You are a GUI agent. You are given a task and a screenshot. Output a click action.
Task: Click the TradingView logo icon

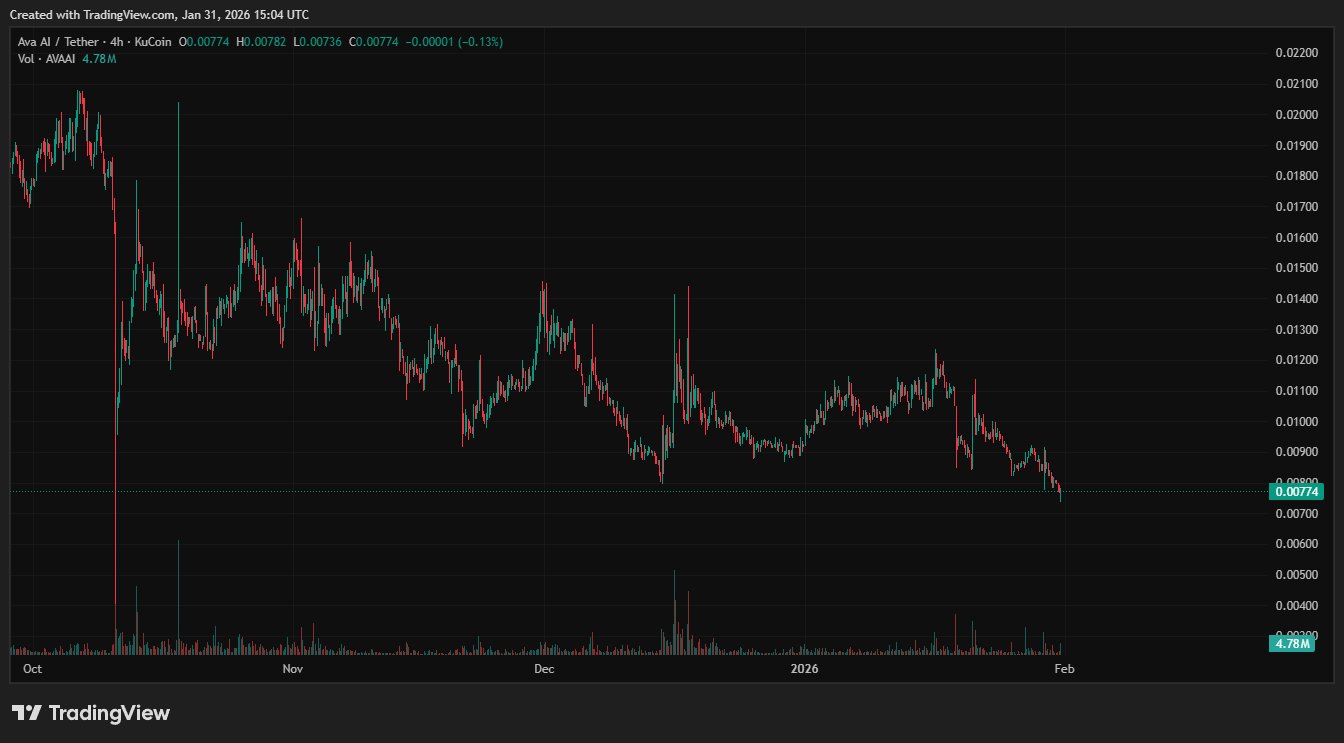(x=27, y=713)
